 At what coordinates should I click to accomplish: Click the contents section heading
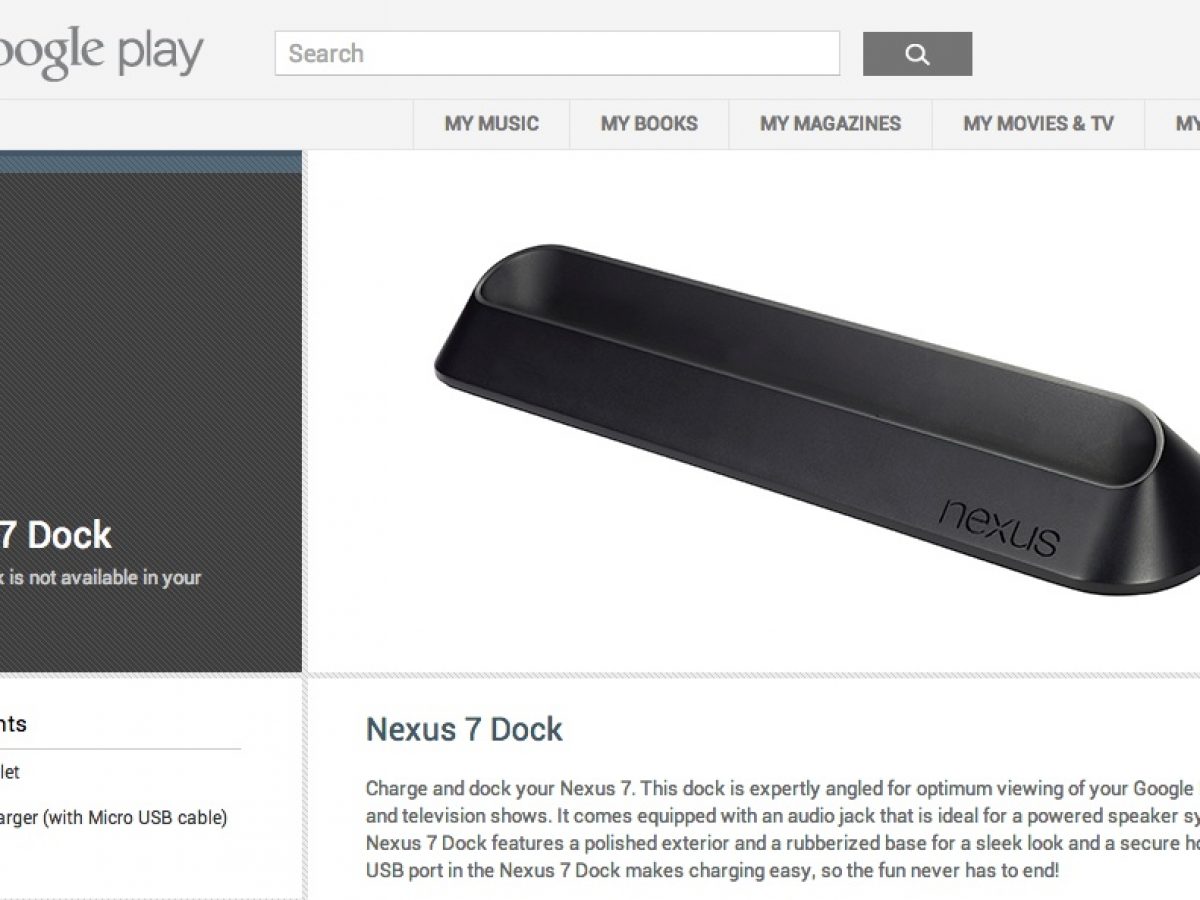tap(13, 724)
